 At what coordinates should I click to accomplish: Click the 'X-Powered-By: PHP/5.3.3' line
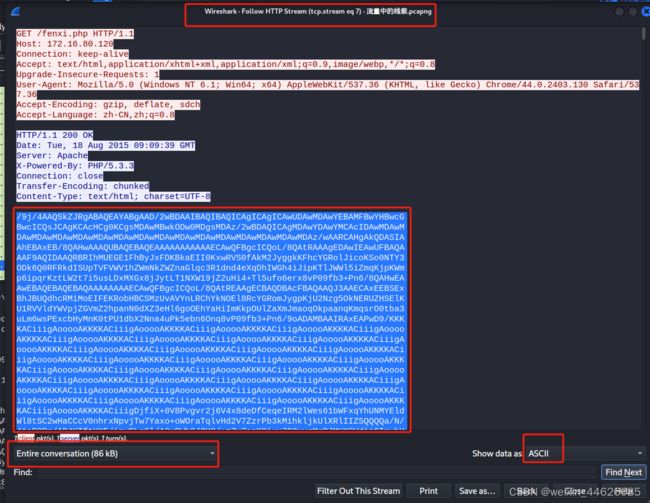(x=75, y=166)
